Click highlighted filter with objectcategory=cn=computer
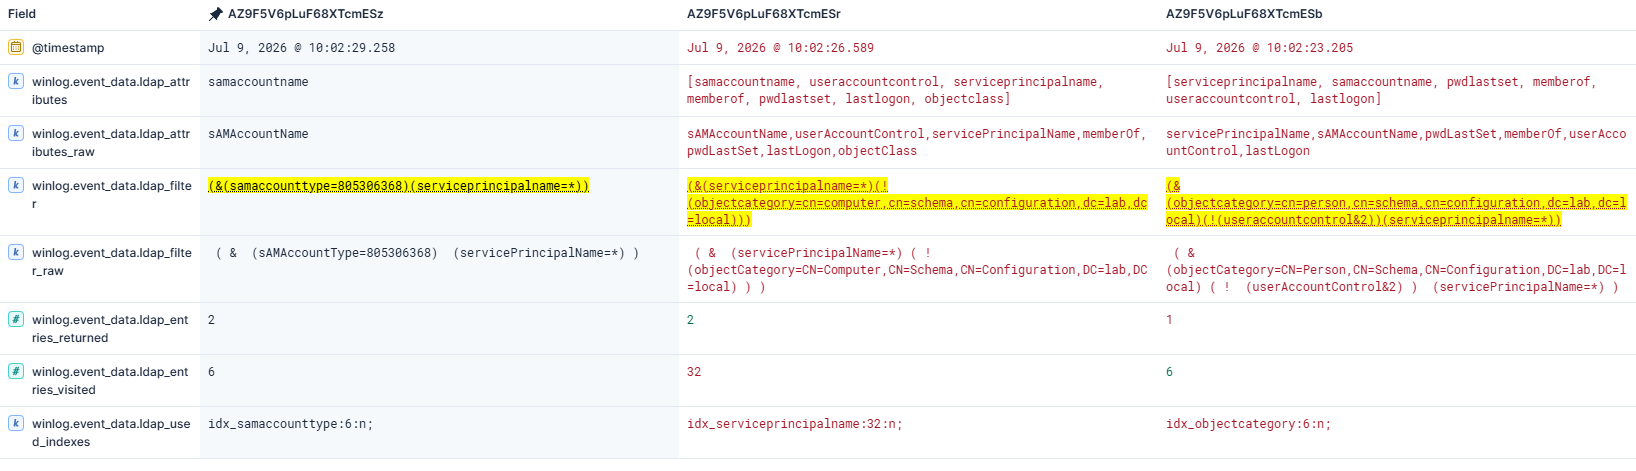1636x471 pixels. (x=917, y=203)
